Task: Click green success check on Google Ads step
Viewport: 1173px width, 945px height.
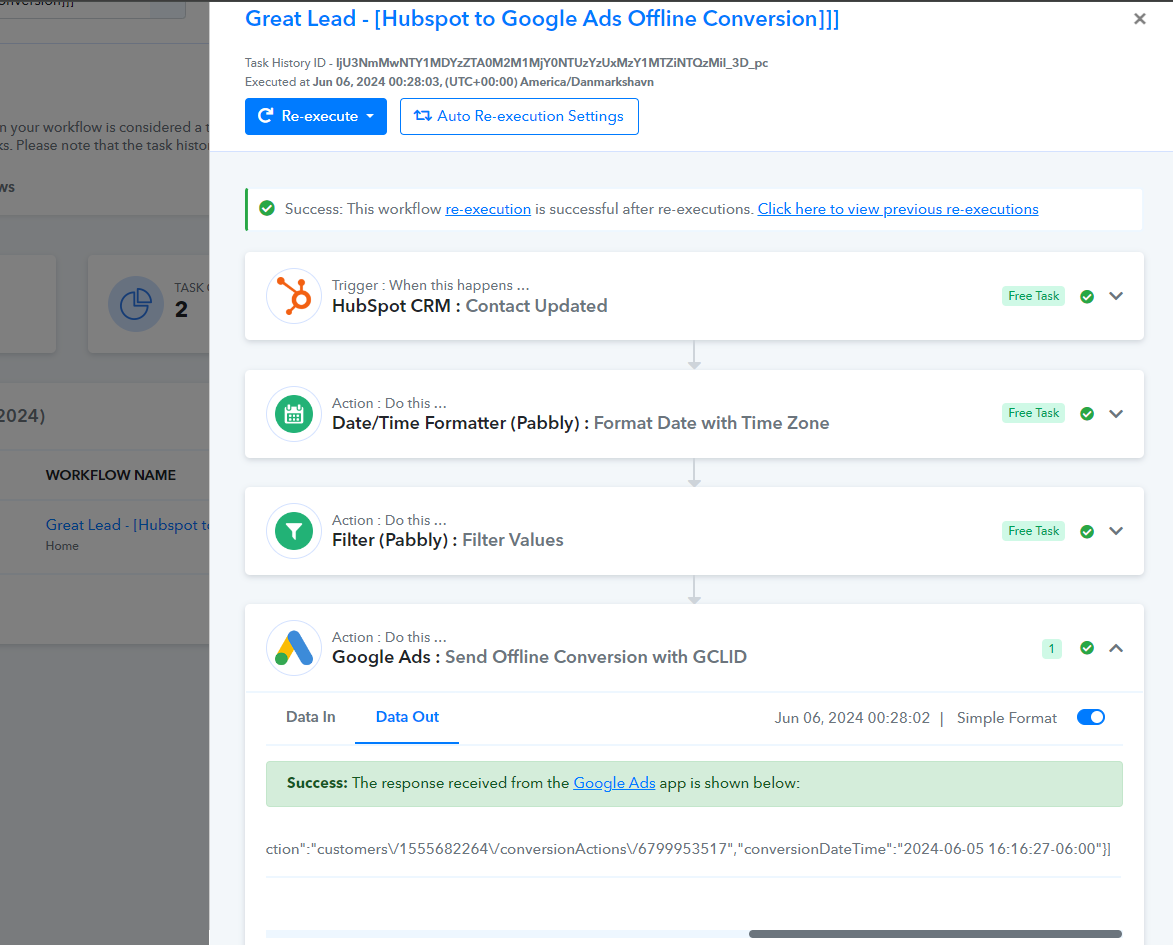Action: 1087,648
